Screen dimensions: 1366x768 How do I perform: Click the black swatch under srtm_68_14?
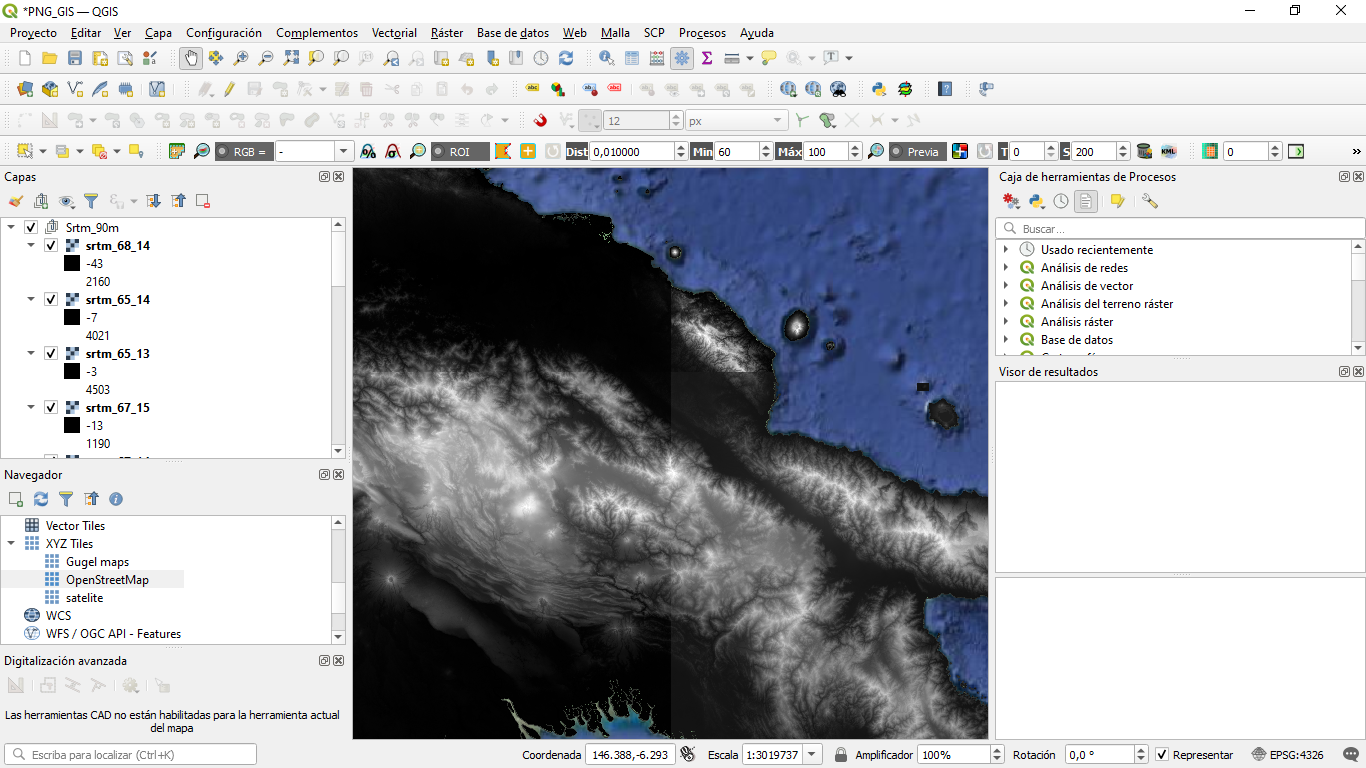(x=71, y=263)
